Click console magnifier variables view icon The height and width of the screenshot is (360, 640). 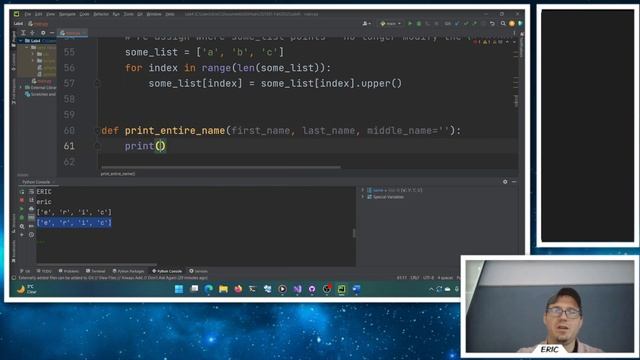coord(22,226)
